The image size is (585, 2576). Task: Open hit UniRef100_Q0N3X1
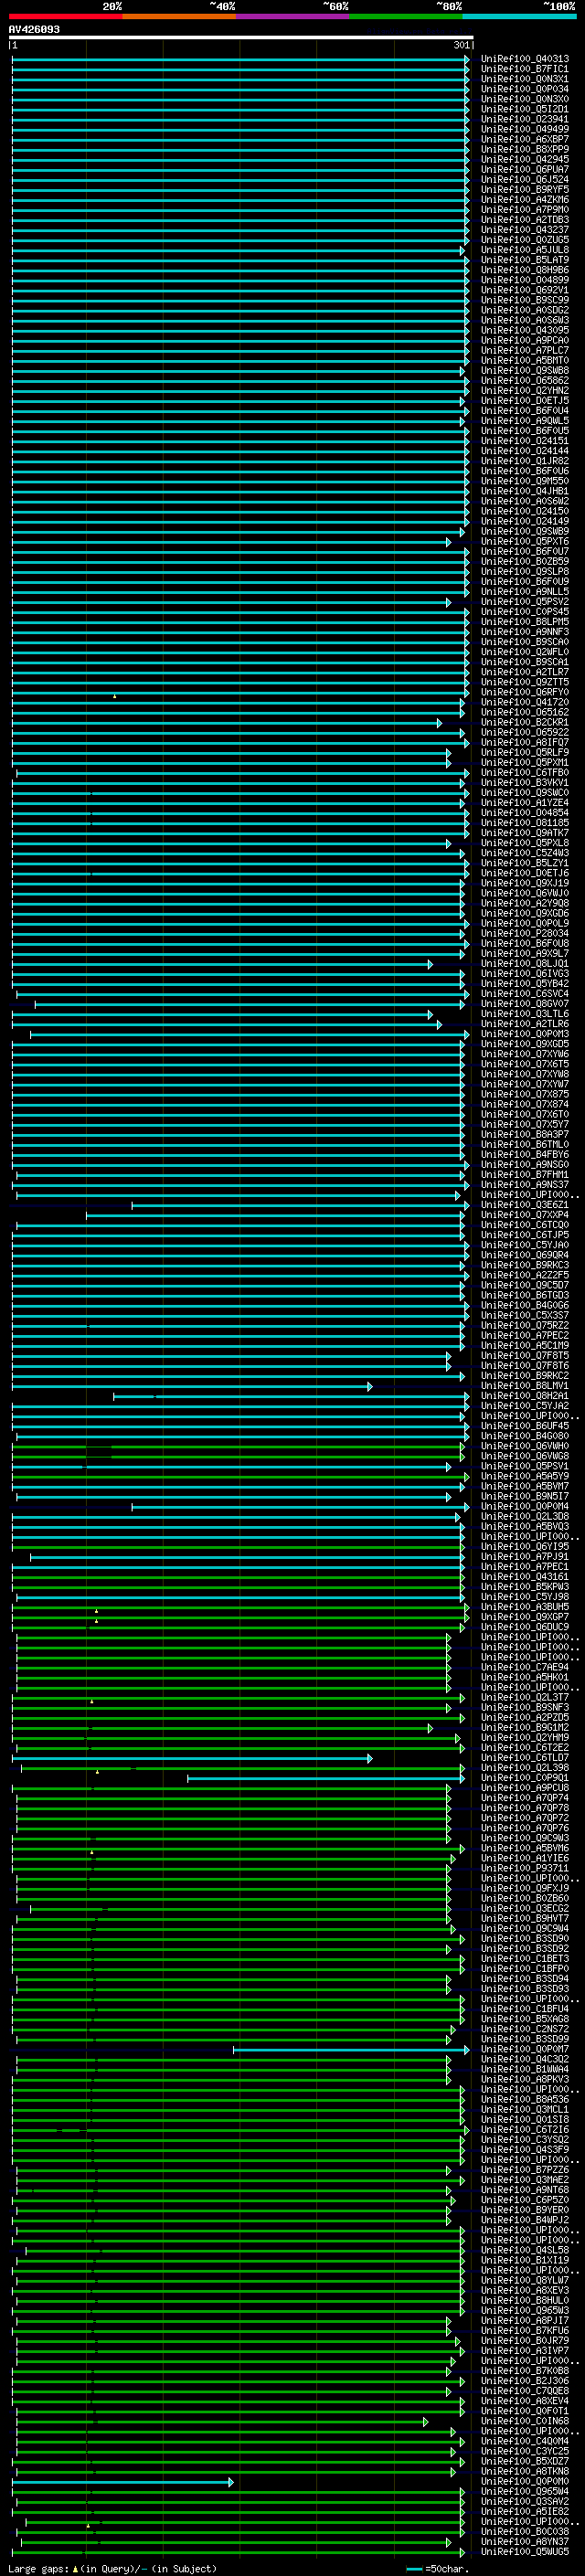click(x=524, y=79)
